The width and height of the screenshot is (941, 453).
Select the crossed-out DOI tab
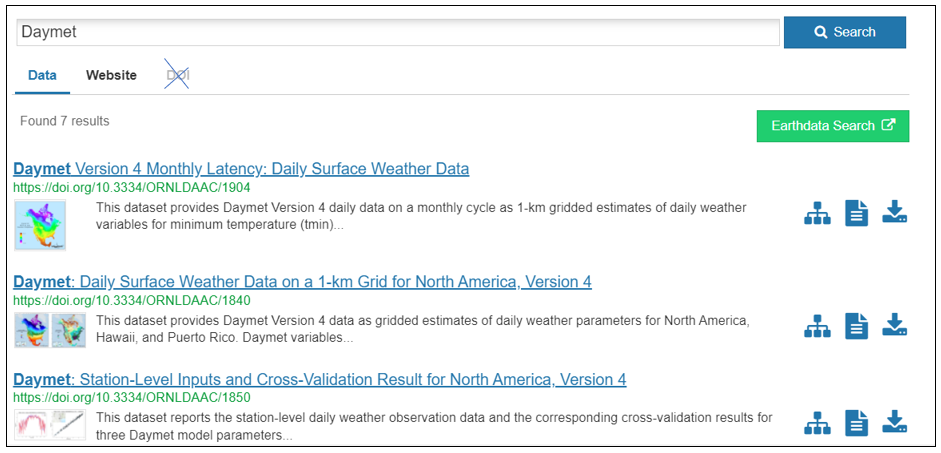(x=178, y=76)
